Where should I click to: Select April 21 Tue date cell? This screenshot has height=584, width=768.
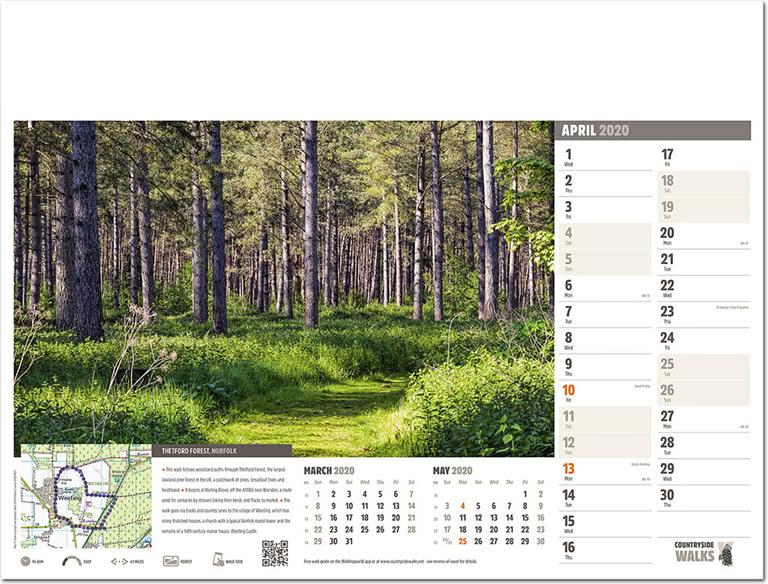703,262
